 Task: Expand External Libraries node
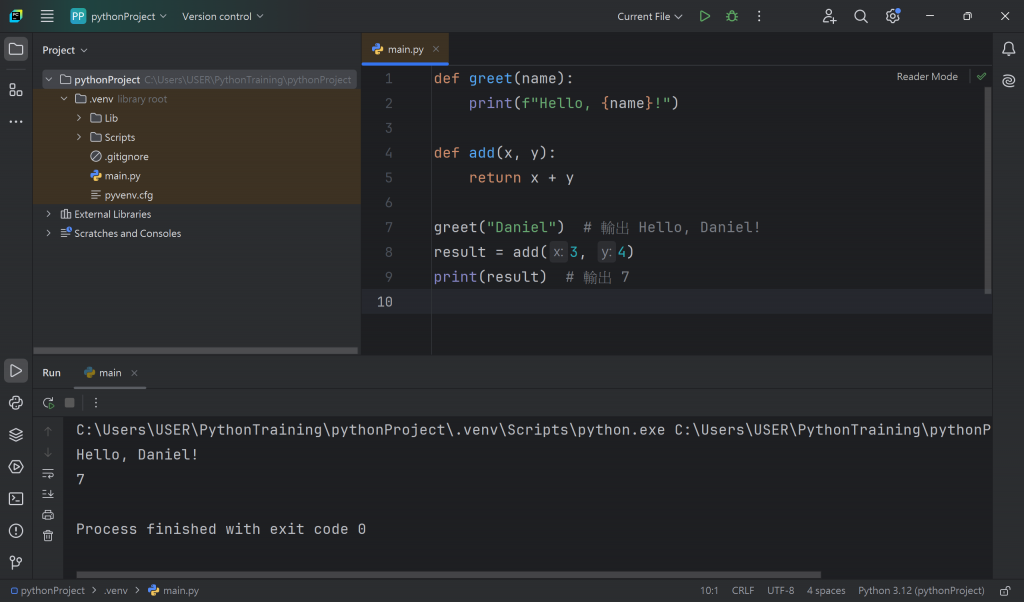[48, 214]
